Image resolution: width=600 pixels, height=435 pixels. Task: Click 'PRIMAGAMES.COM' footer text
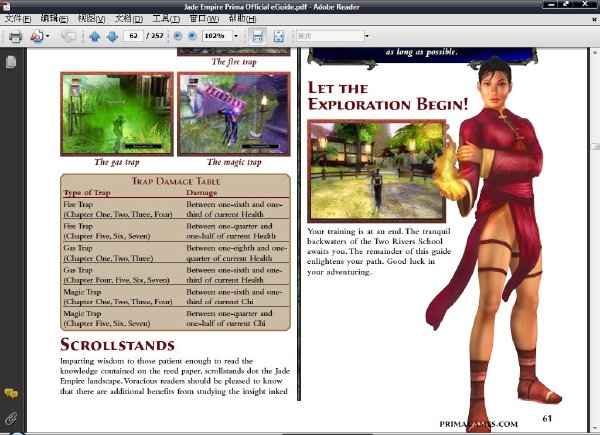(479, 424)
